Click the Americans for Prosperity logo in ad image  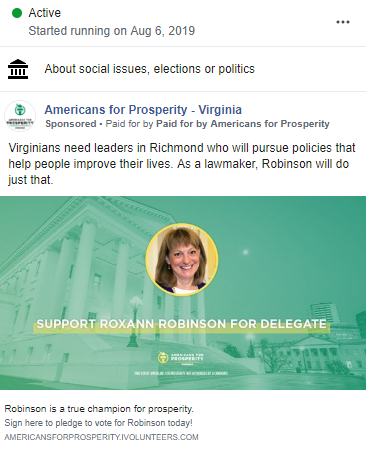[180, 358]
